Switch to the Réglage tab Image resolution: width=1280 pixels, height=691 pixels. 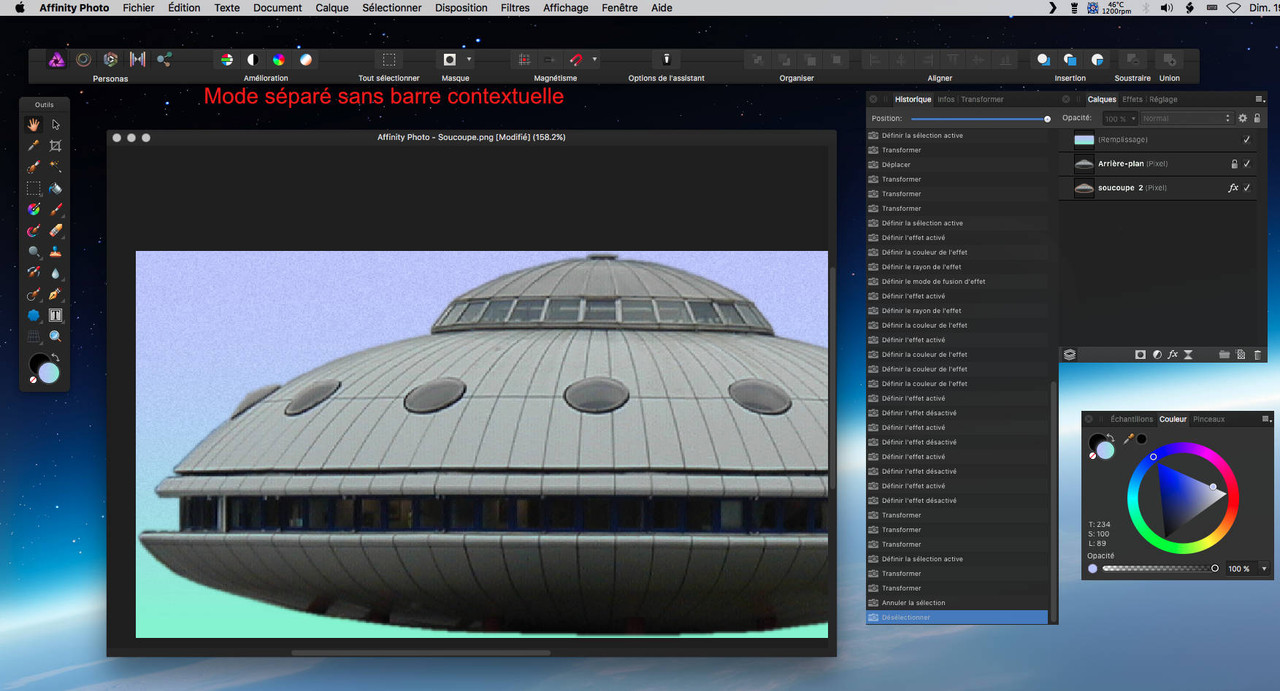pyautogui.click(x=1163, y=99)
